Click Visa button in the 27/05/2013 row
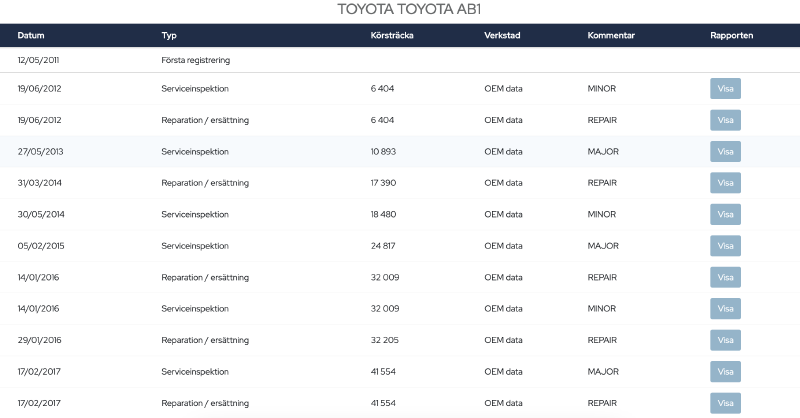The image size is (800, 418). pos(725,152)
